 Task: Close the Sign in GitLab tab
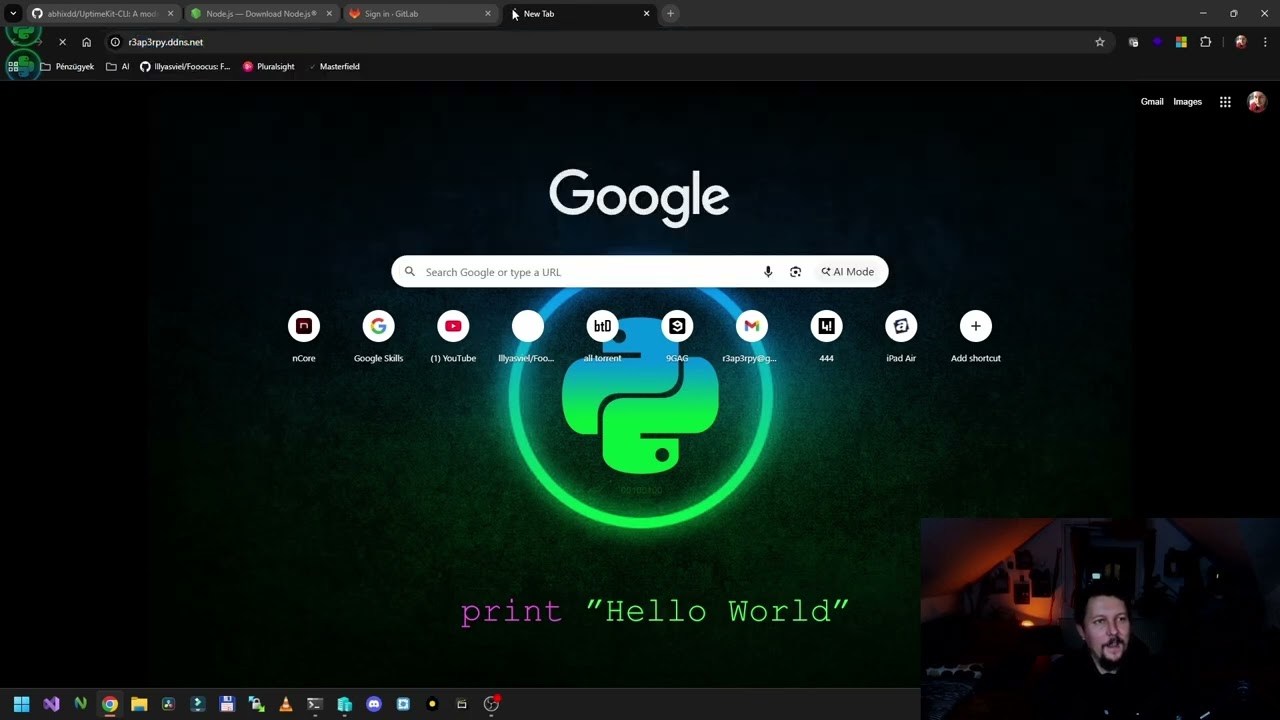tap(488, 13)
